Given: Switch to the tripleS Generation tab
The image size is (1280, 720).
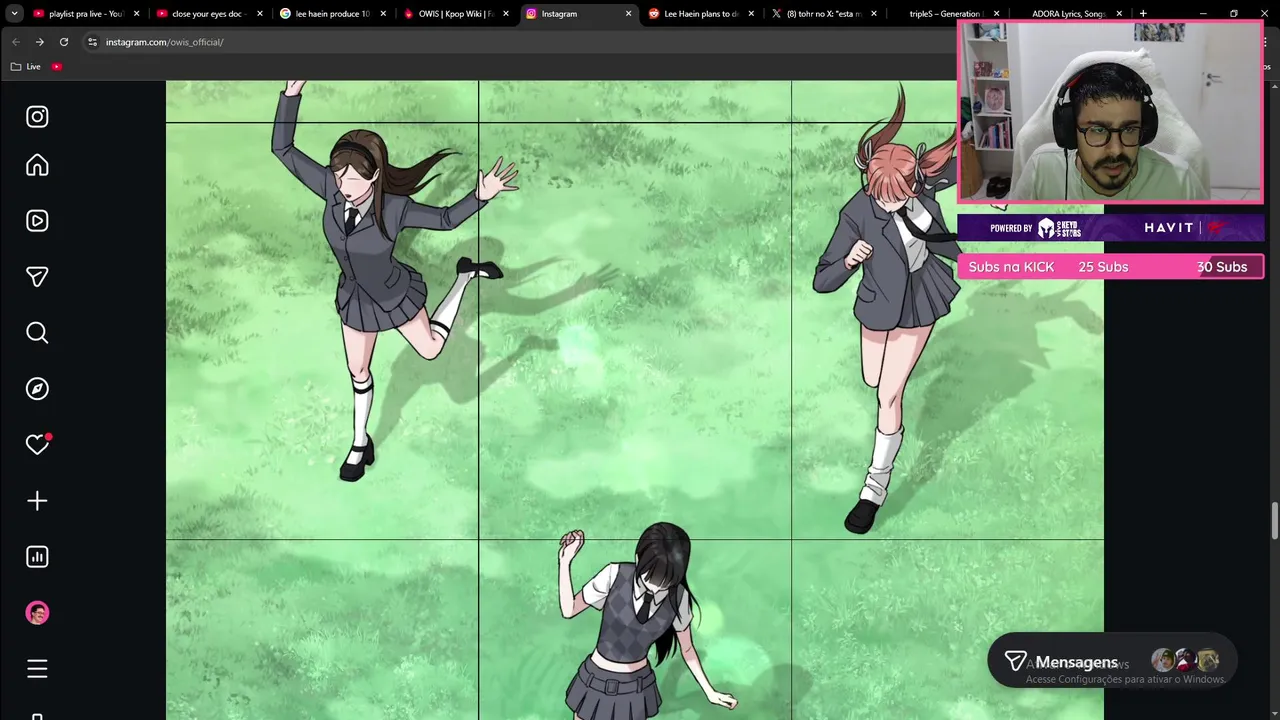Looking at the screenshot, I should point(947,14).
